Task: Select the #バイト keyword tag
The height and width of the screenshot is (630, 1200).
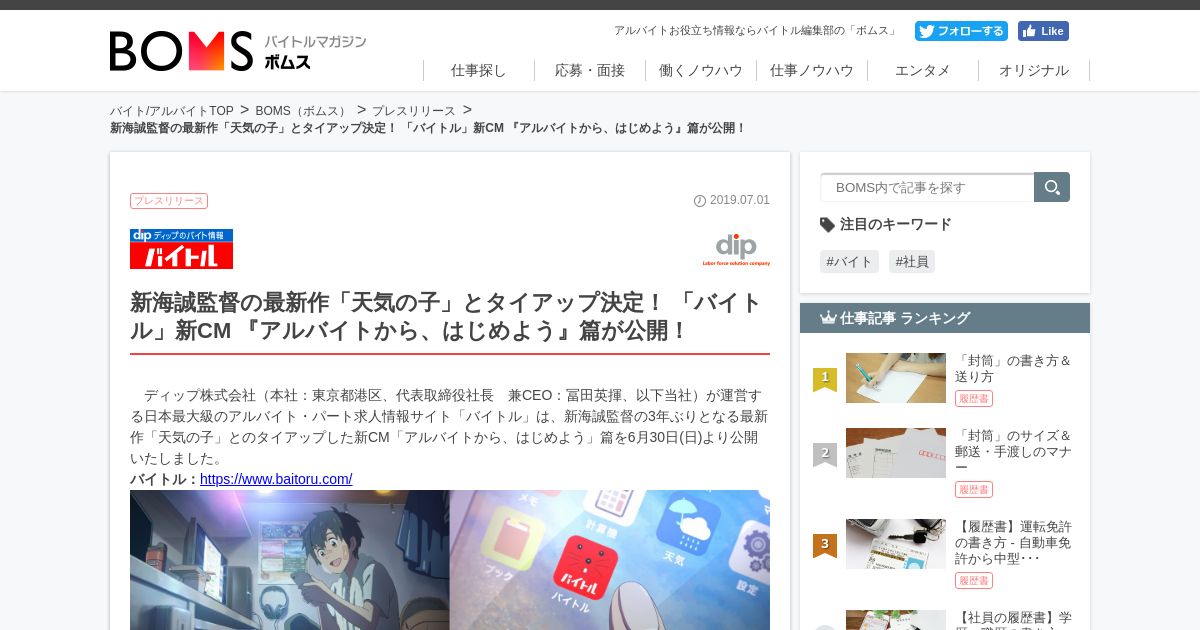Action: [850, 262]
